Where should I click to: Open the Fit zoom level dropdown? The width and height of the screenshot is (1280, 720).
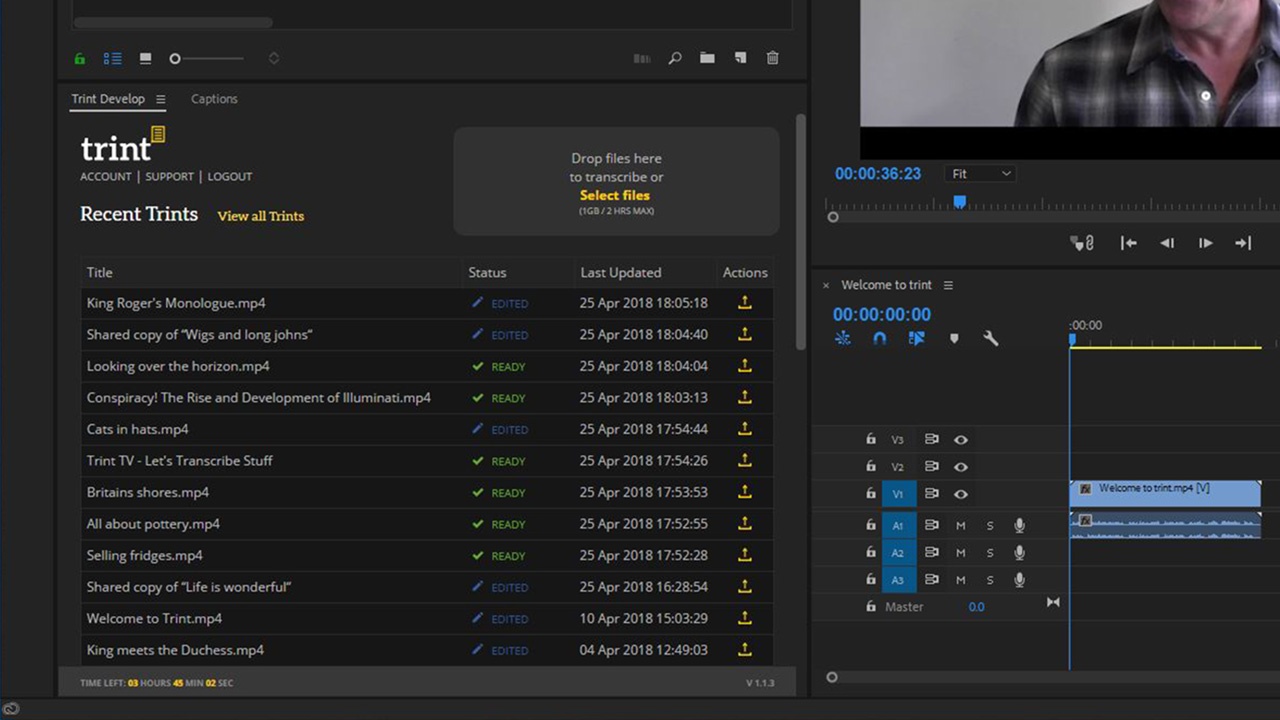(x=980, y=174)
